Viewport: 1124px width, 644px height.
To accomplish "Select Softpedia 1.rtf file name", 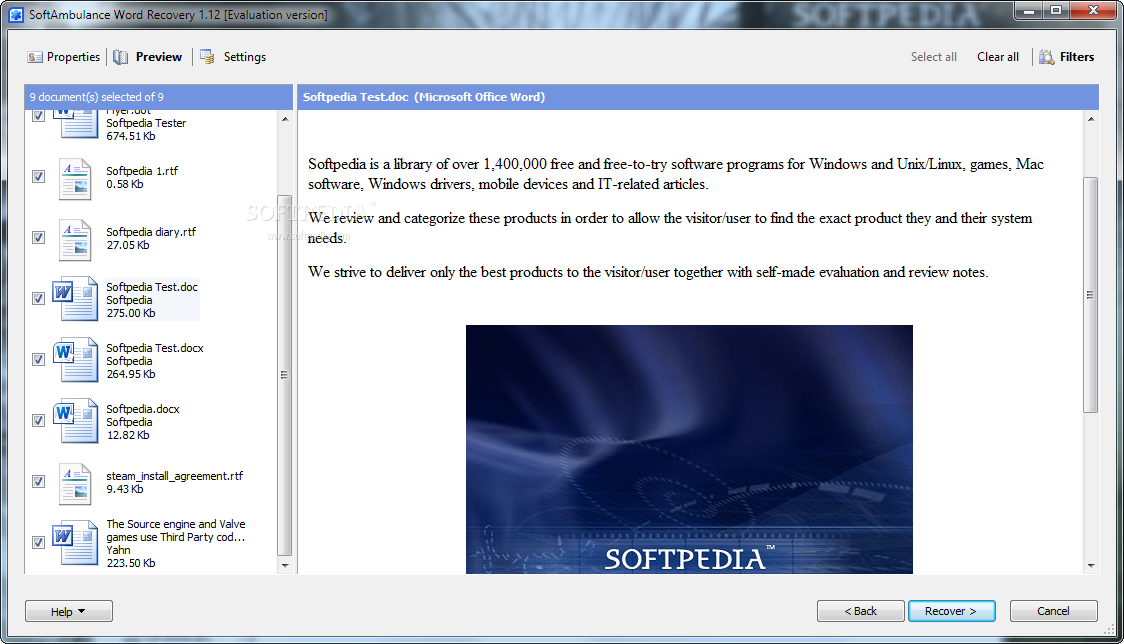I will [x=142, y=171].
